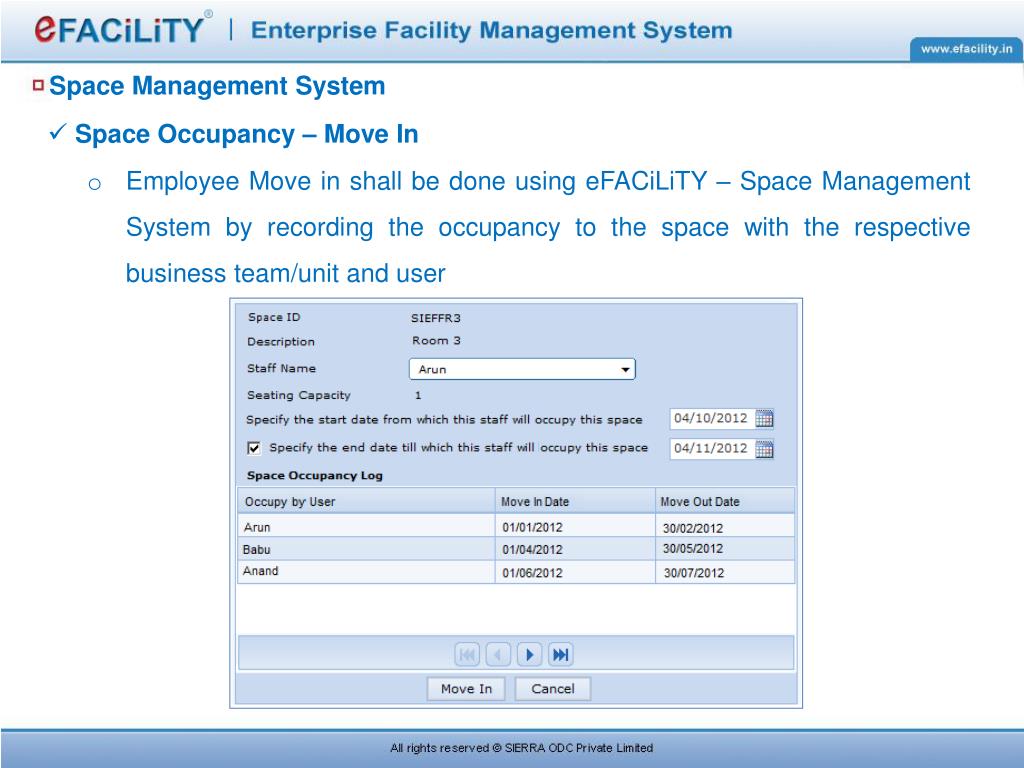Jump to last page of occupancy log
1024x768 pixels.
tap(560, 654)
